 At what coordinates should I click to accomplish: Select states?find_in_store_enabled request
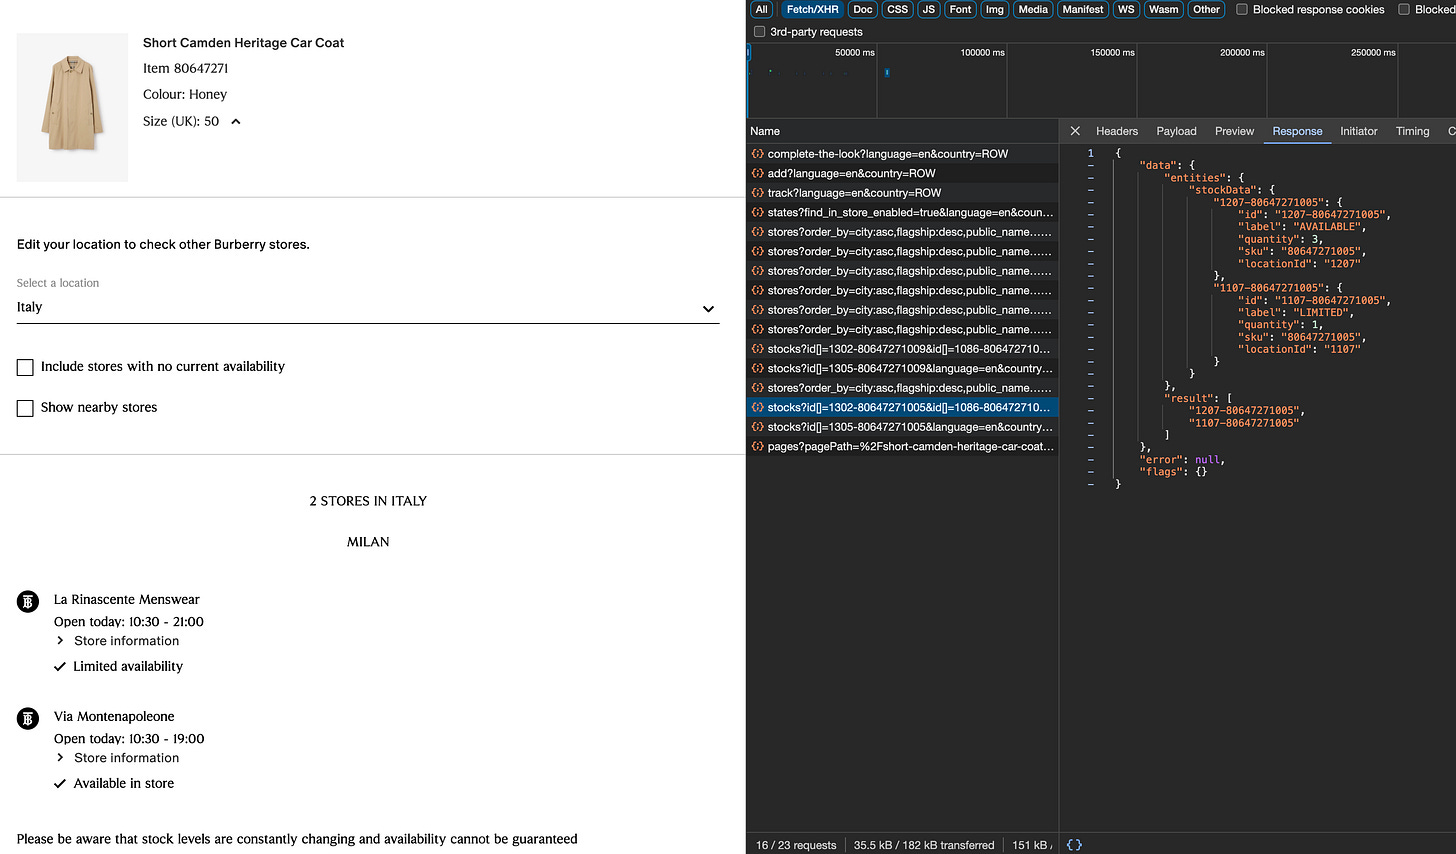902,212
